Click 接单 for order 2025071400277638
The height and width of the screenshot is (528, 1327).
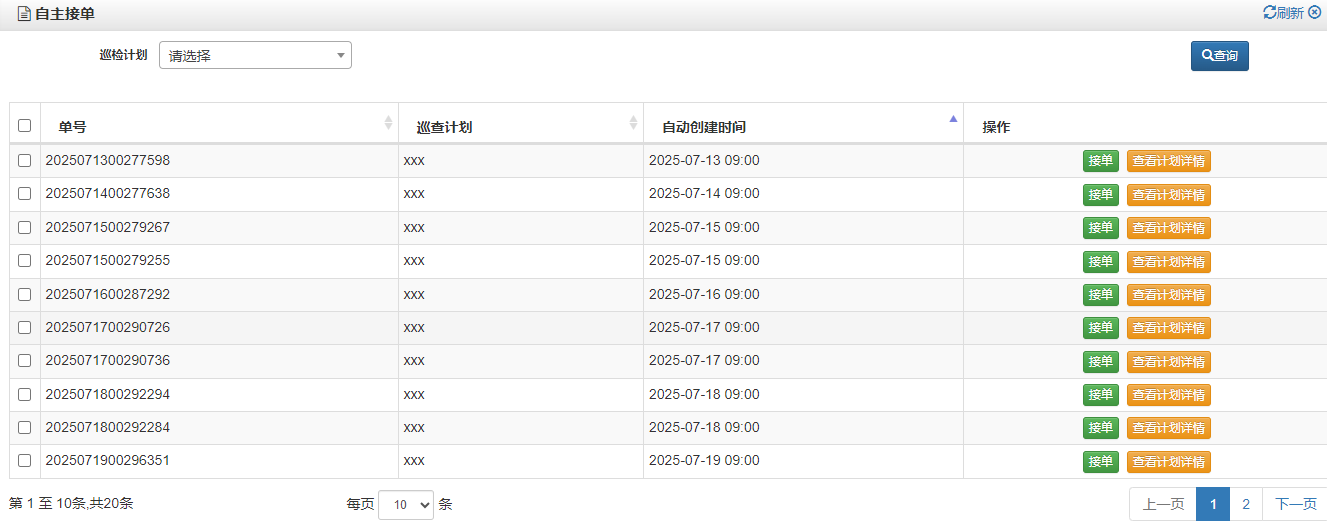(1101, 194)
